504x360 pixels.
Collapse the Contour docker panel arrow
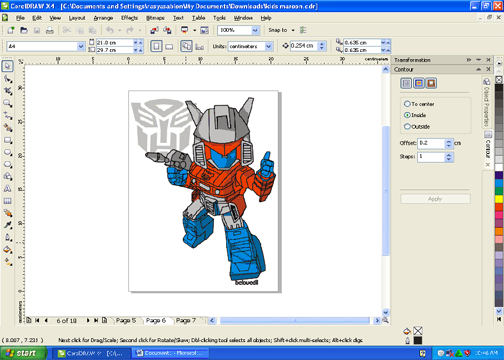[479, 69]
